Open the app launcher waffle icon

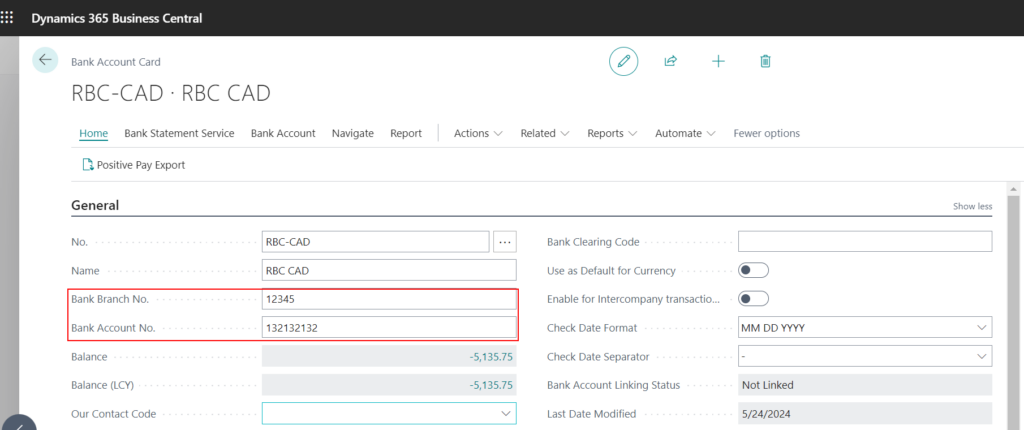pos(6,18)
